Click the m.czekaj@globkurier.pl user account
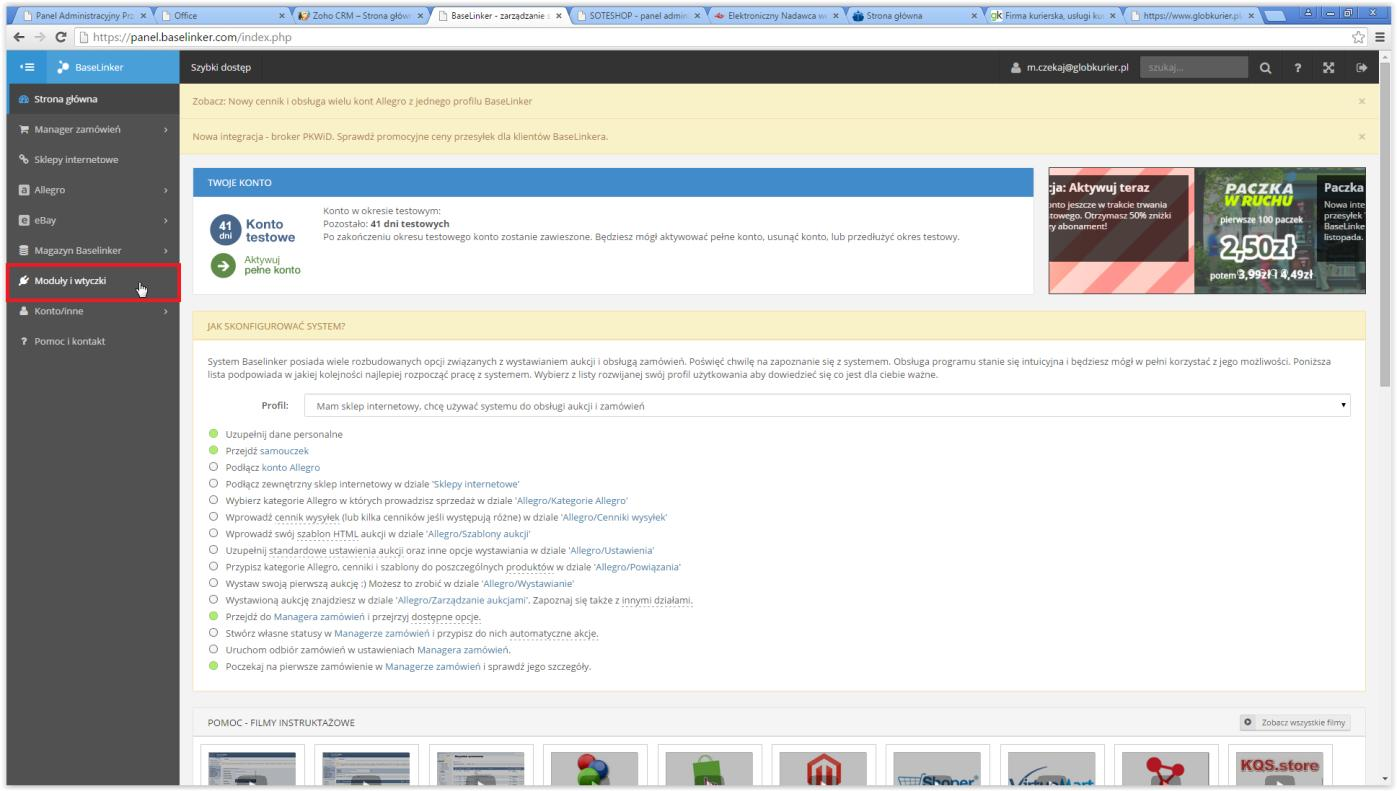This screenshot has width=1397, height=791. click(x=1069, y=67)
